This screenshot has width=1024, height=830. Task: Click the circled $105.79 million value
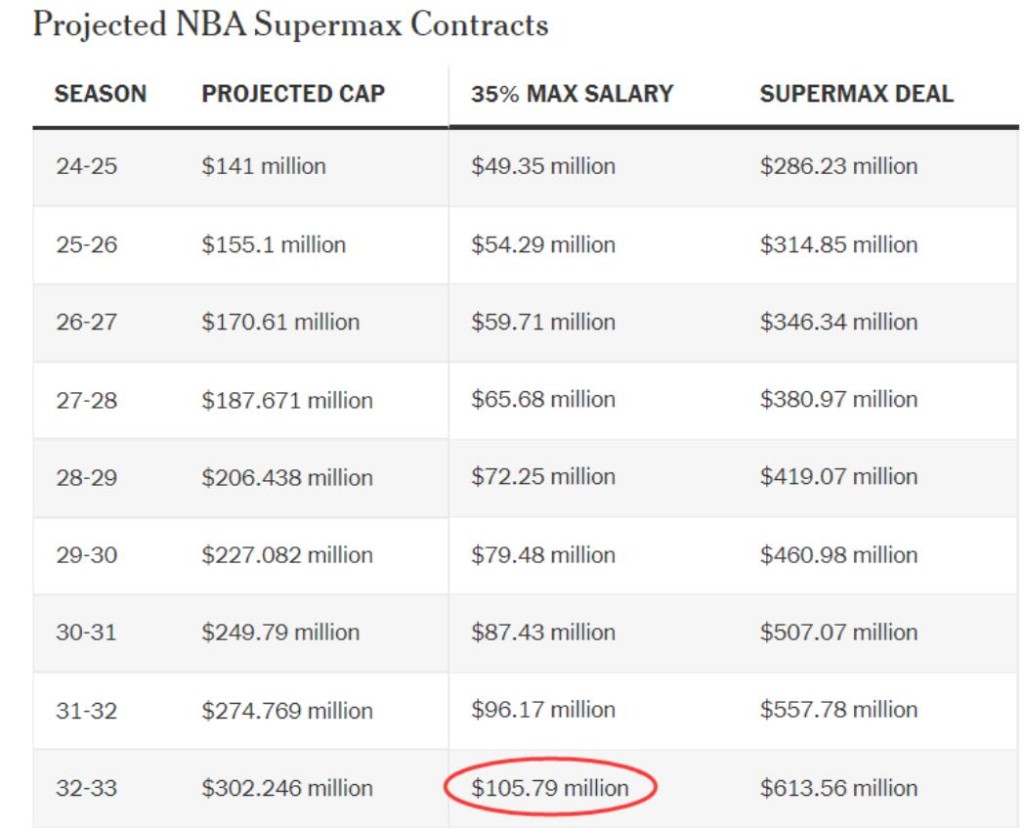pos(550,788)
